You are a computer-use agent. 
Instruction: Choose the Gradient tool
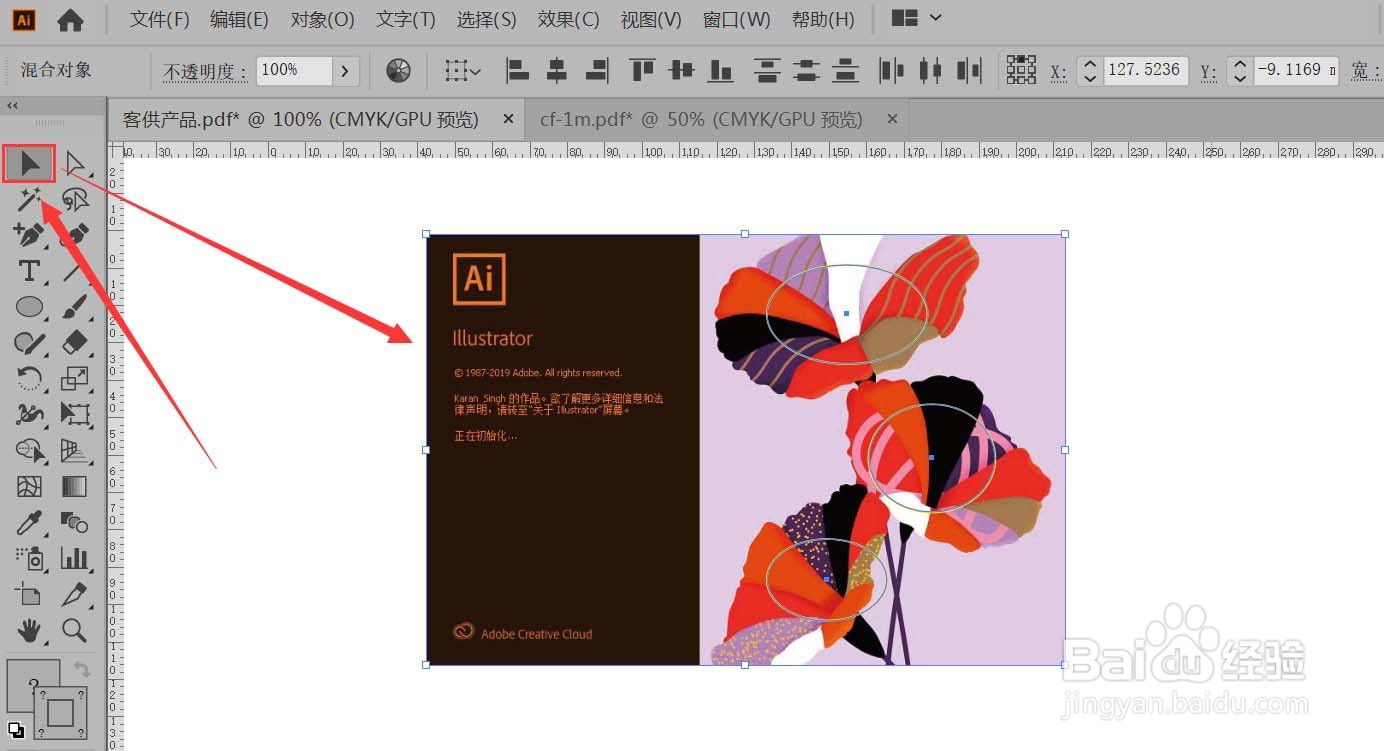tap(75, 487)
